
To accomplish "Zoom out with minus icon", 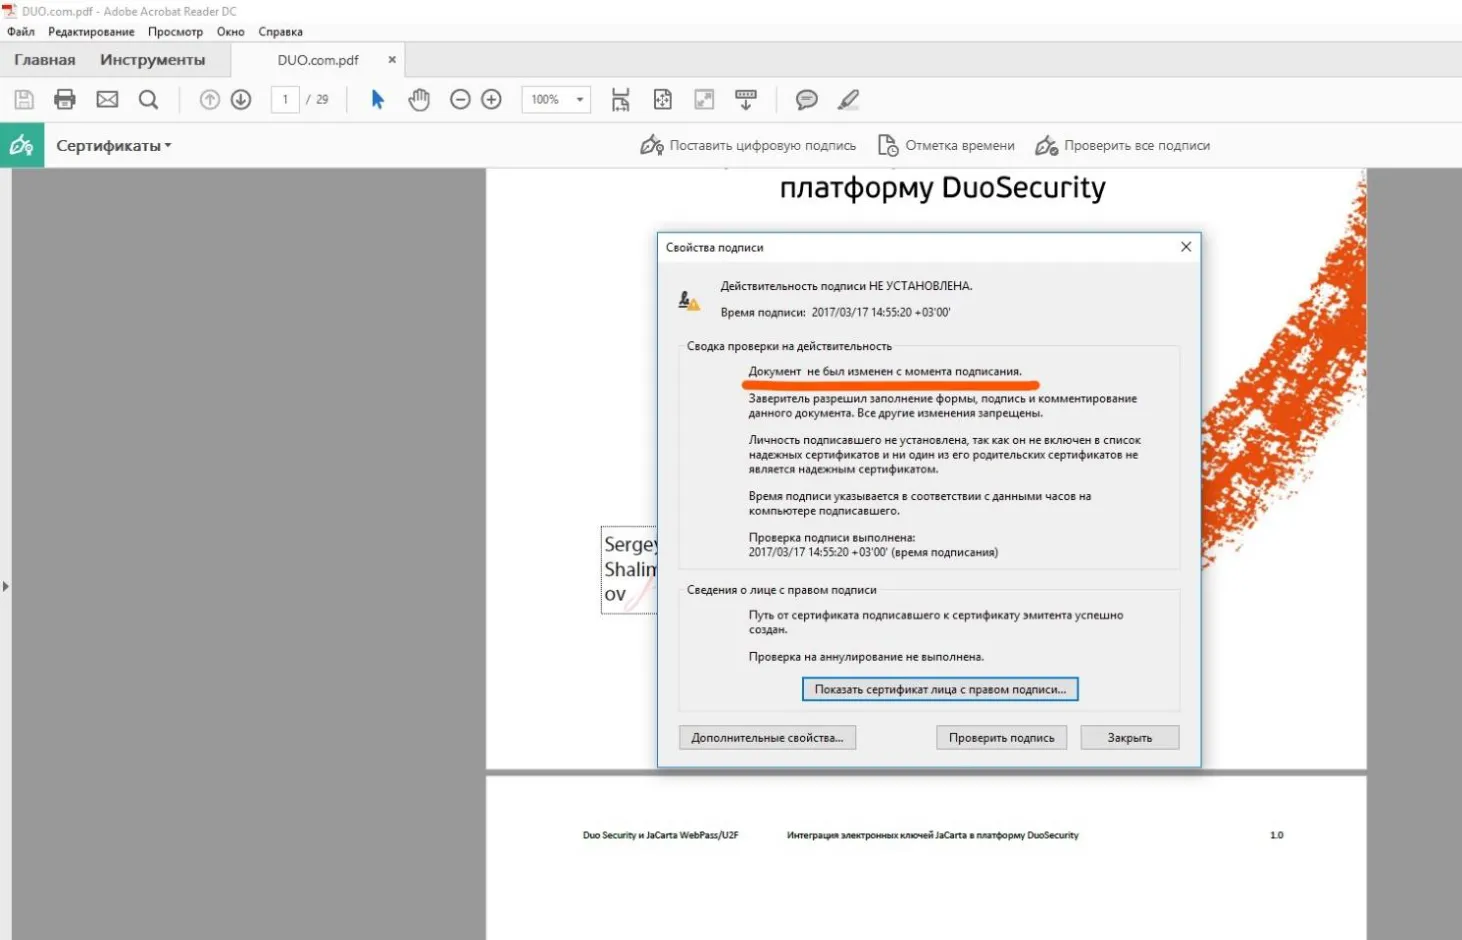I will [x=460, y=99].
